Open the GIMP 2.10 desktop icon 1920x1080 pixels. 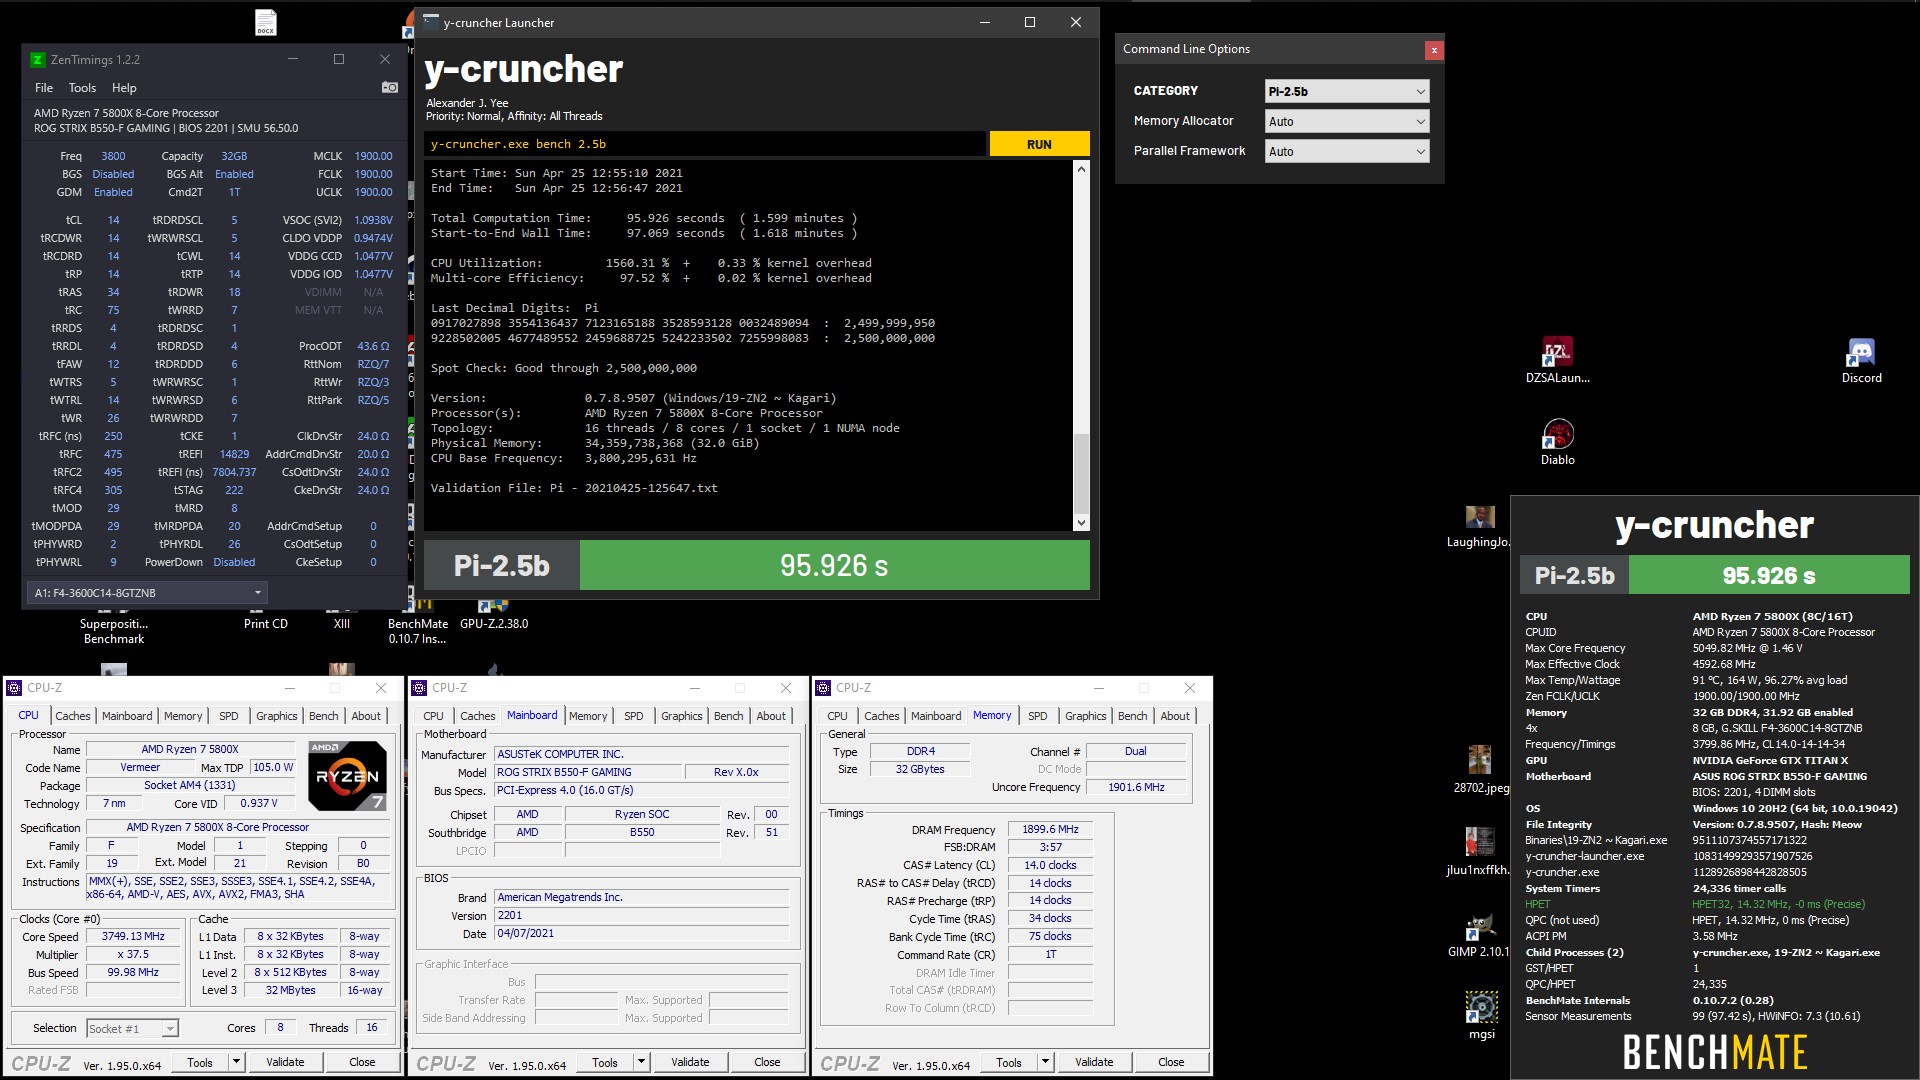coord(1479,935)
